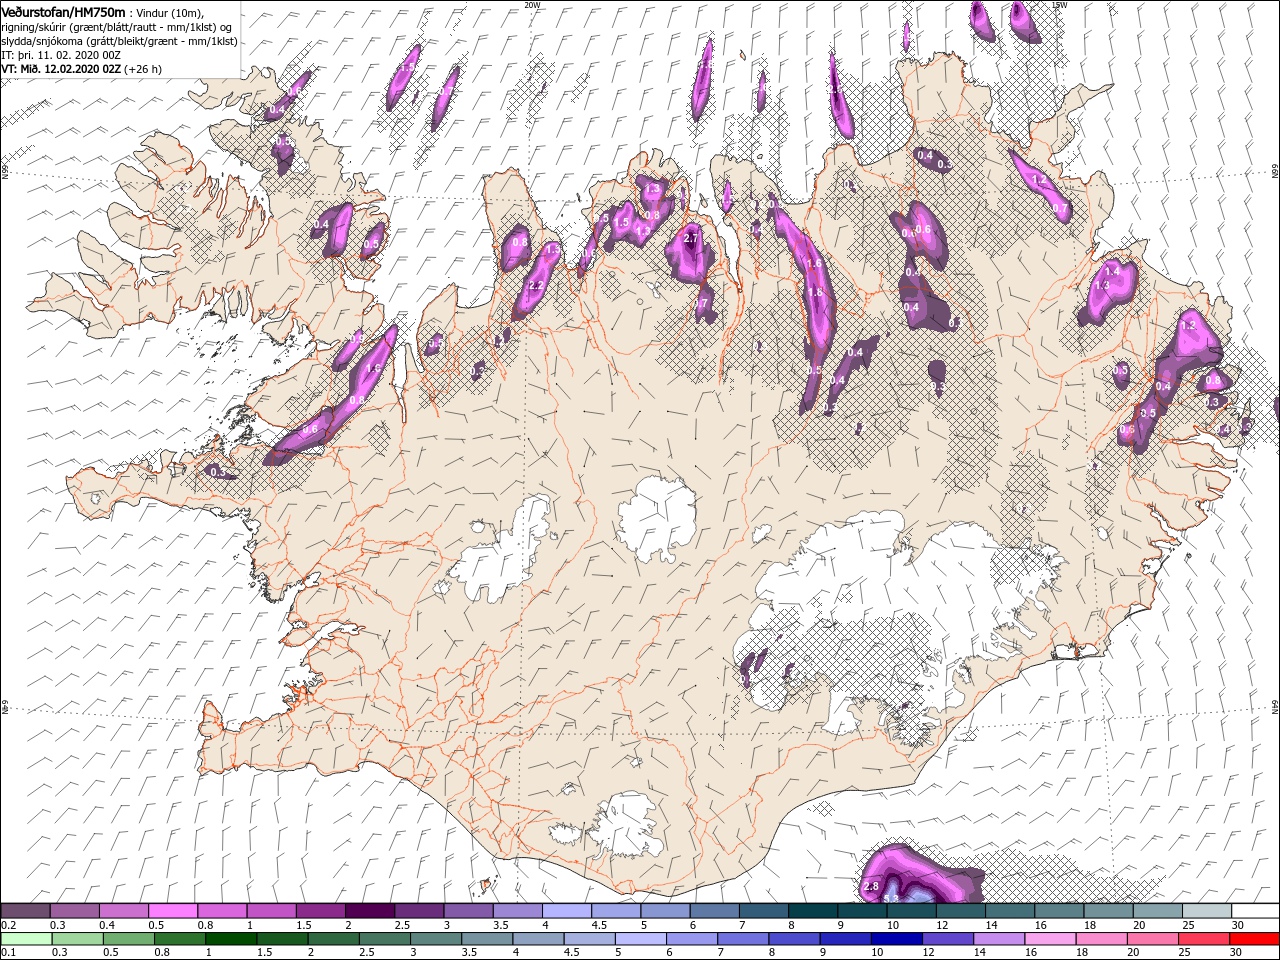This screenshot has width=1280, height=960.
Task: Click the lower legend swatch between 20 and 25
Action: tap(1152, 939)
